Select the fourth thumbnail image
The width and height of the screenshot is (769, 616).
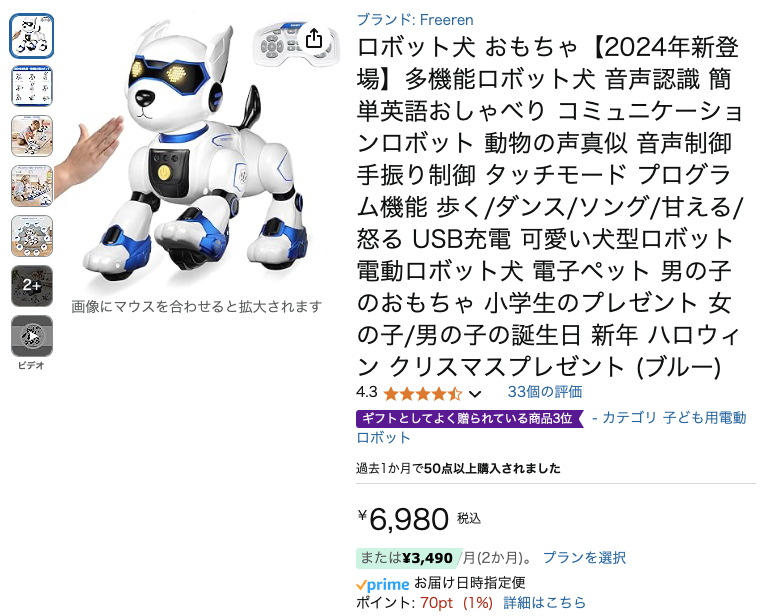[x=32, y=186]
